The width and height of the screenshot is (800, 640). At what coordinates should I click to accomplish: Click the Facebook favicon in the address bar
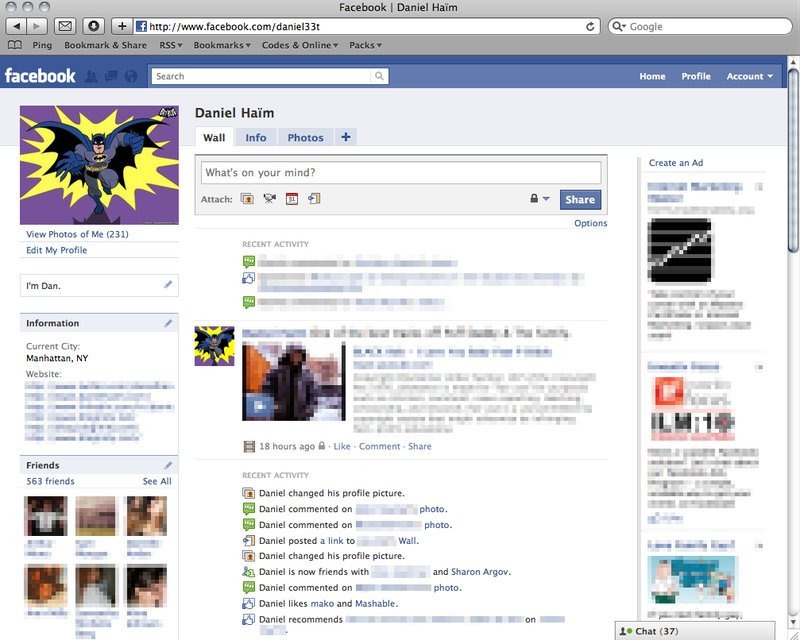(141, 27)
